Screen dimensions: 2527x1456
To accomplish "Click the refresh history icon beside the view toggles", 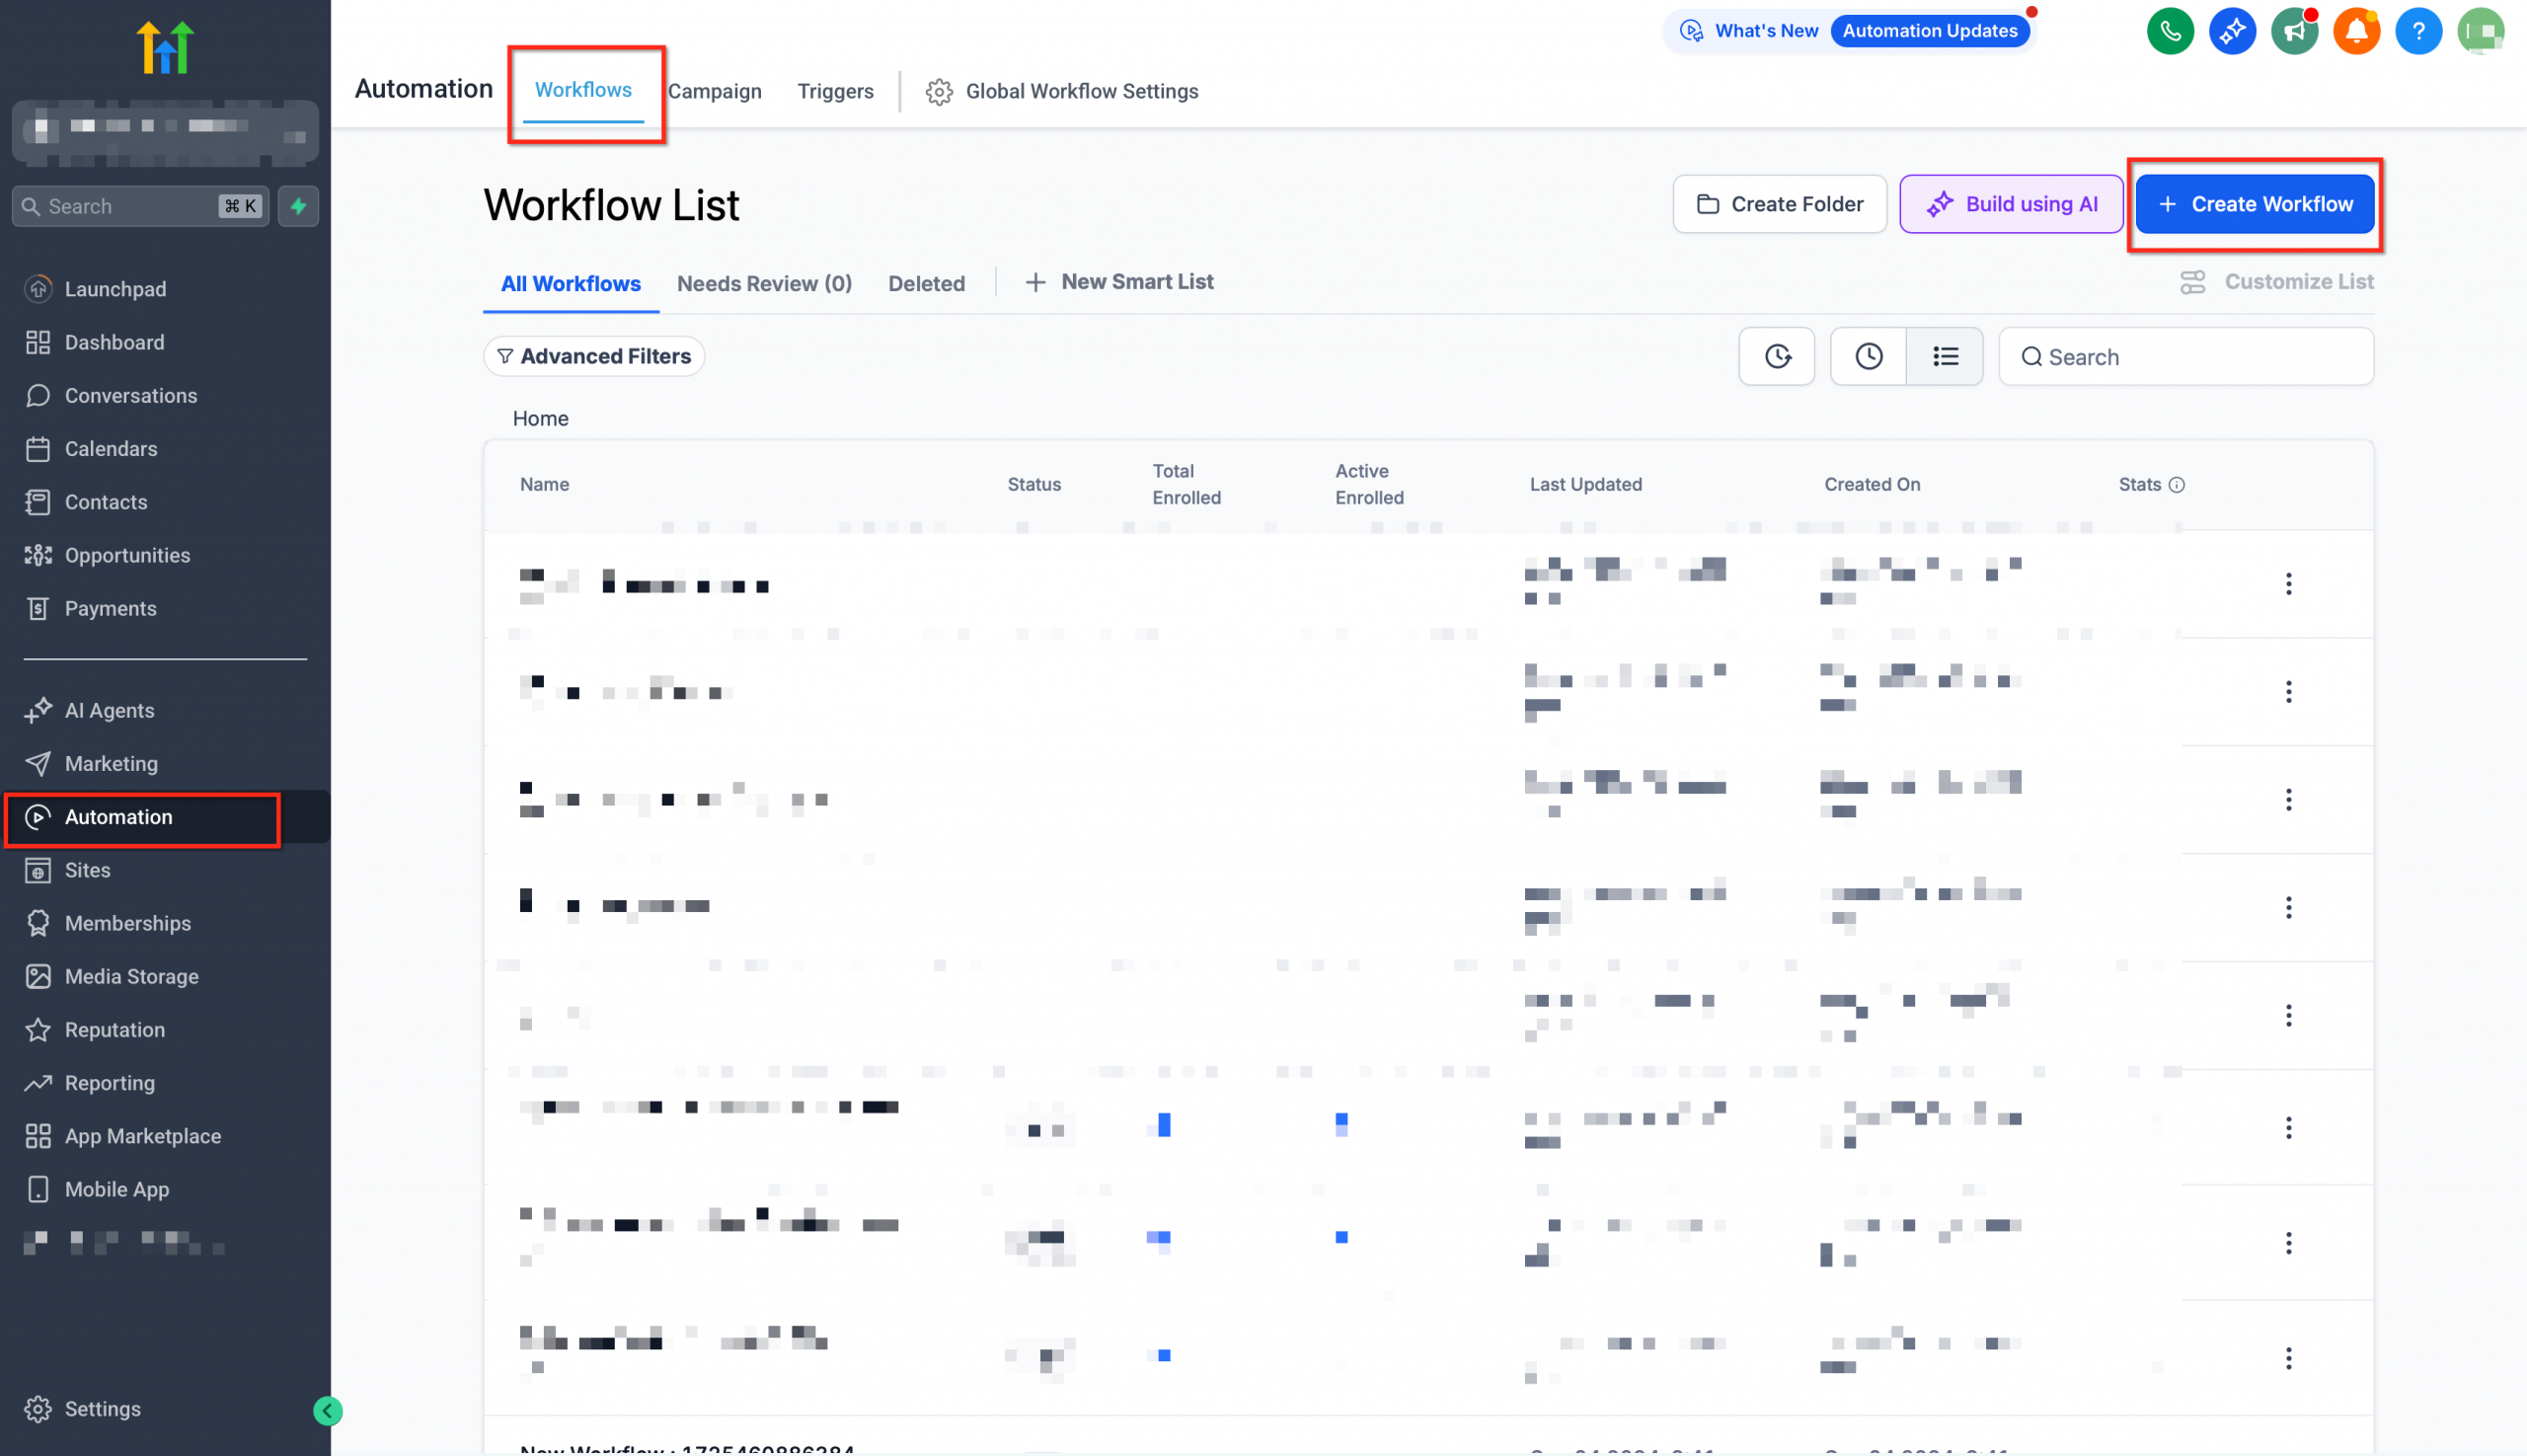I will coord(1777,356).
